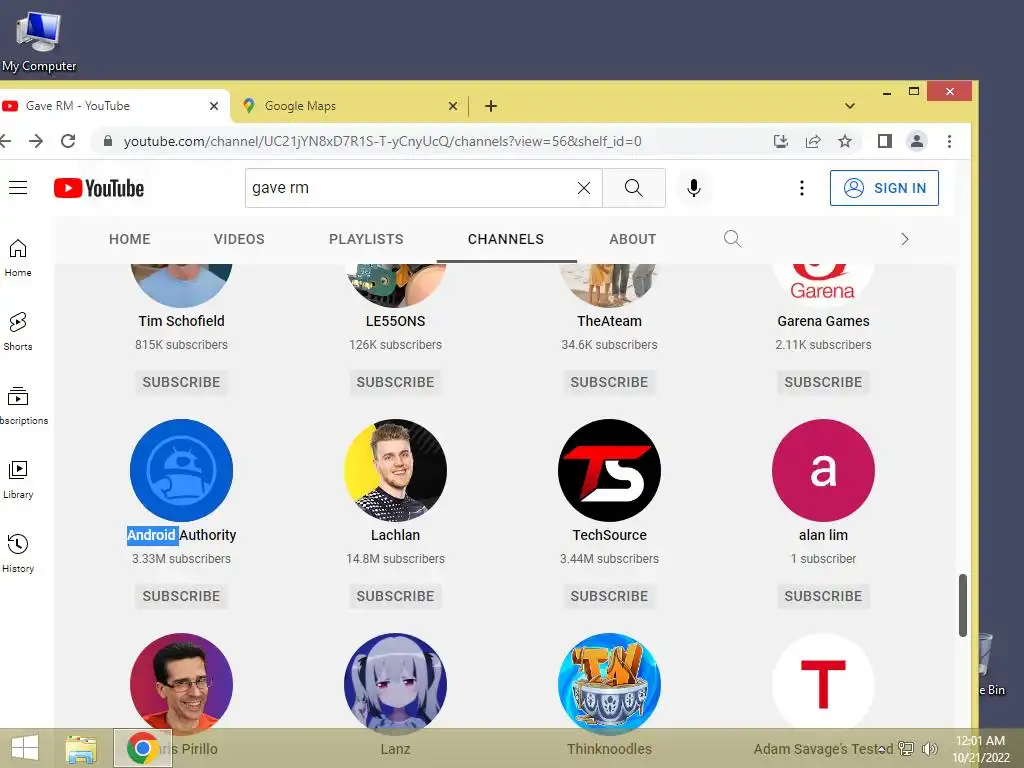
Task: Select the CHANNELS tab
Action: point(505,239)
